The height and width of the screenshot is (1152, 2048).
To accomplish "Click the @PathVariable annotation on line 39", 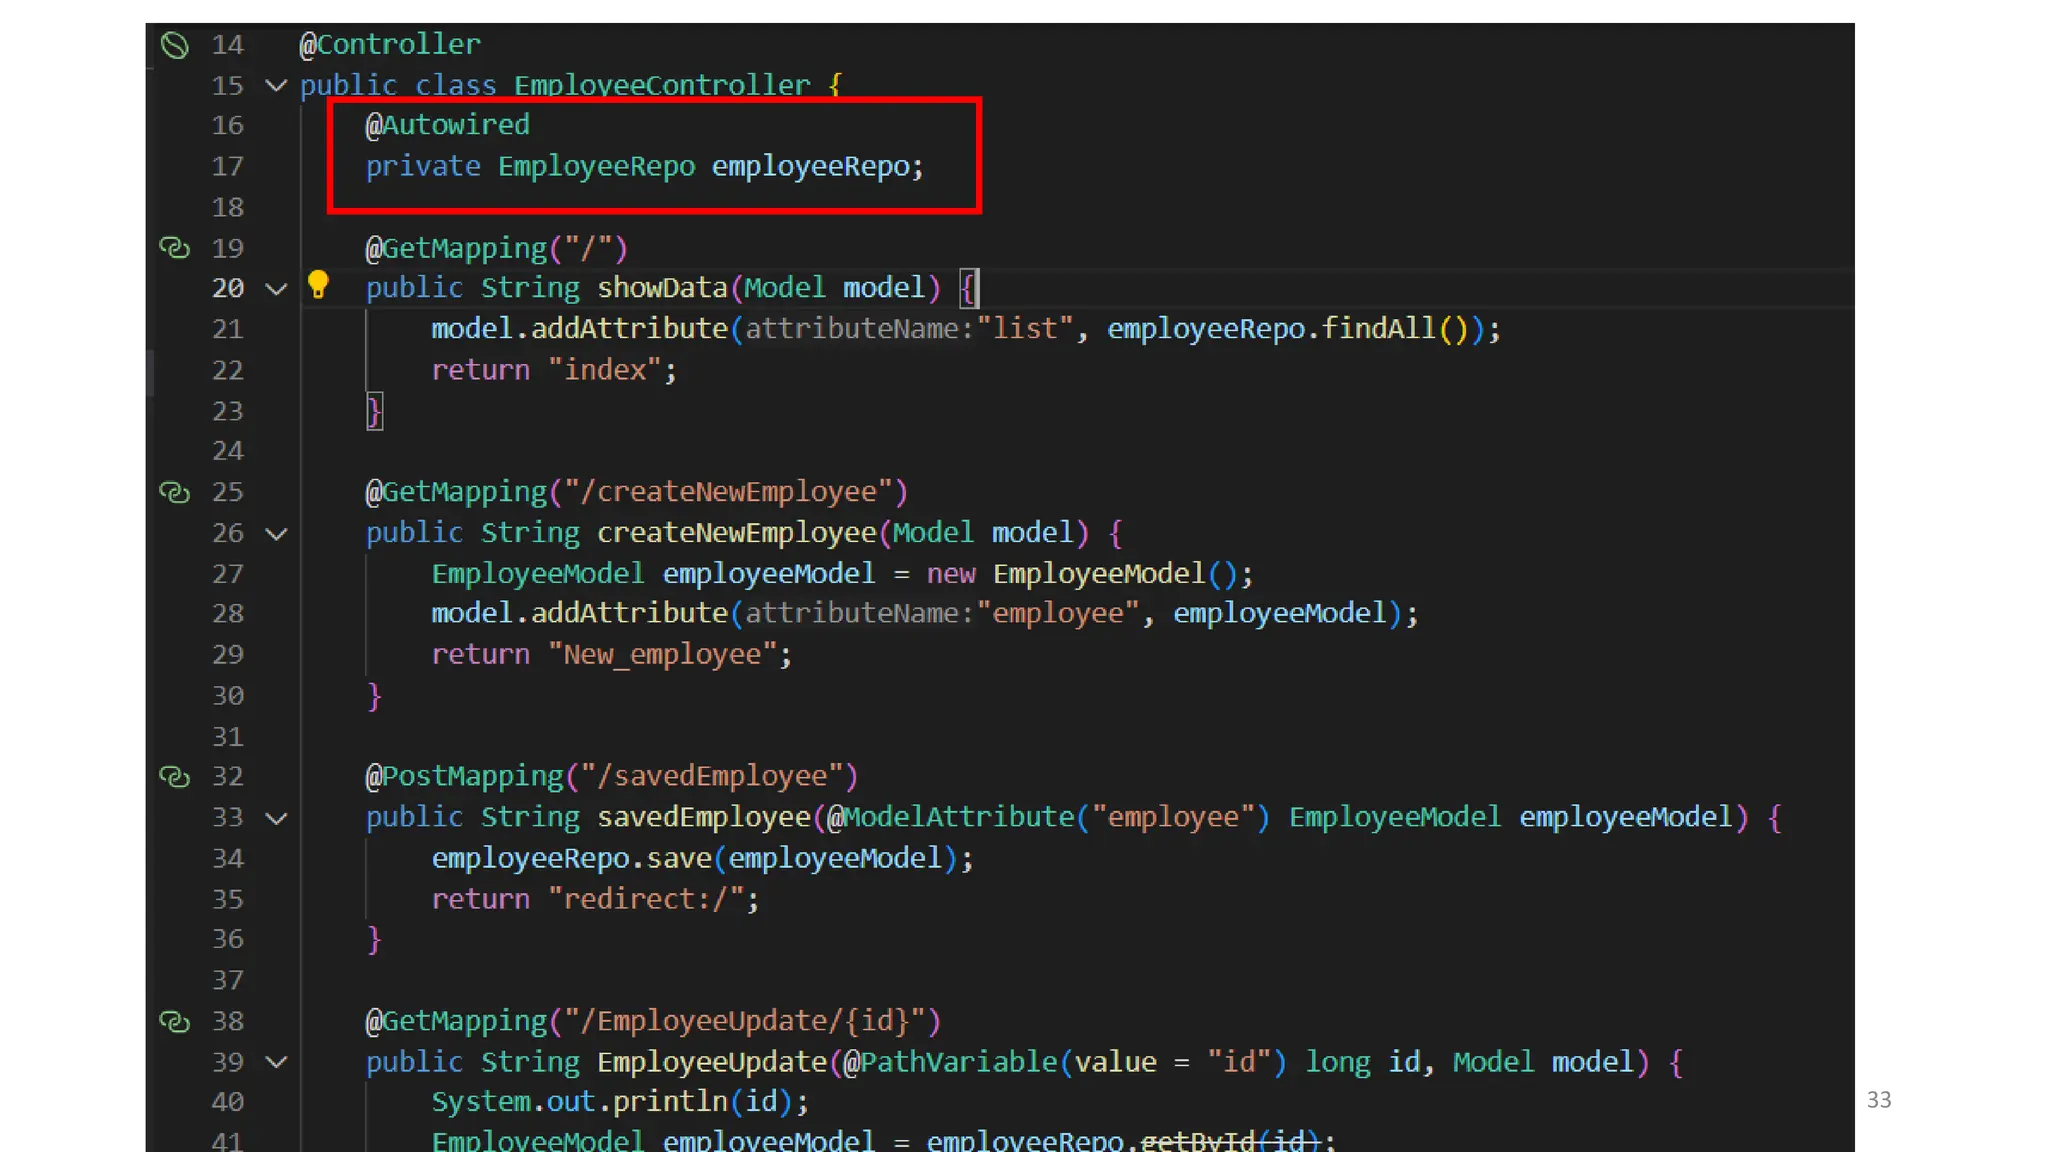I will point(949,1062).
